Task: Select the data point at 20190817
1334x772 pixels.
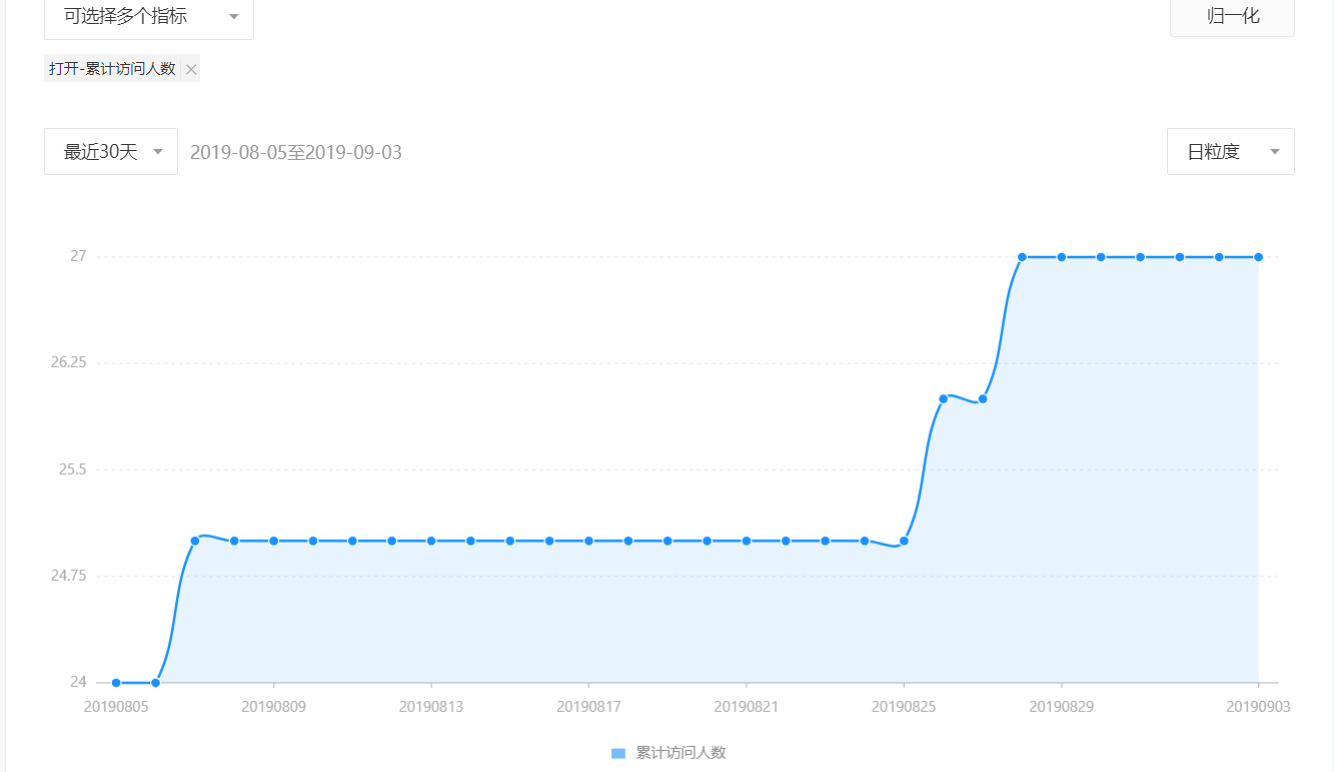Action: 589,541
